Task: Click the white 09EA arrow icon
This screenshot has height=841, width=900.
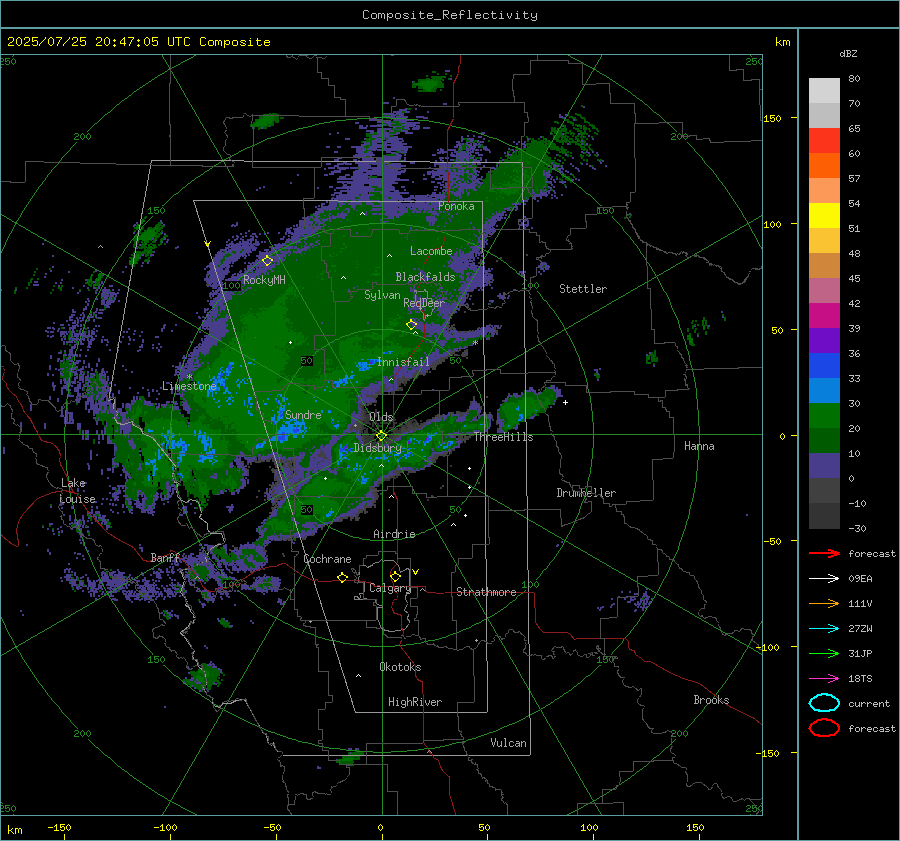Action: tap(824, 579)
